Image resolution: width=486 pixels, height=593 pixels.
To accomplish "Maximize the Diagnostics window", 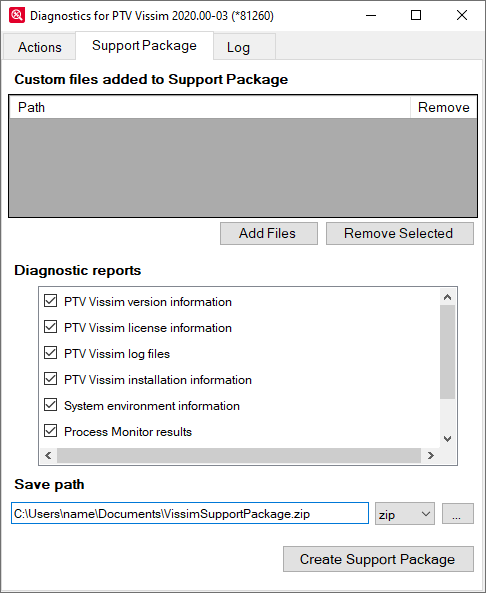I will tap(416, 16).
